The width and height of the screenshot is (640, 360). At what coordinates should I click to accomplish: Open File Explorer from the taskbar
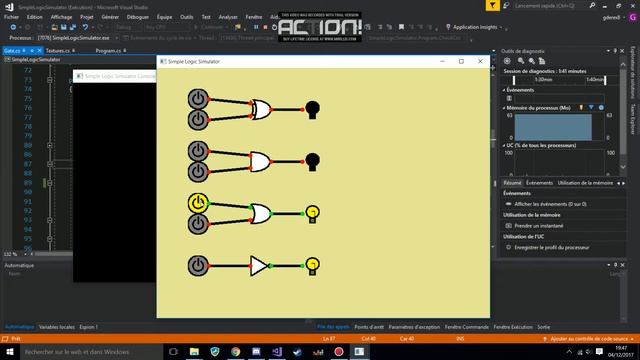tap(194, 352)
